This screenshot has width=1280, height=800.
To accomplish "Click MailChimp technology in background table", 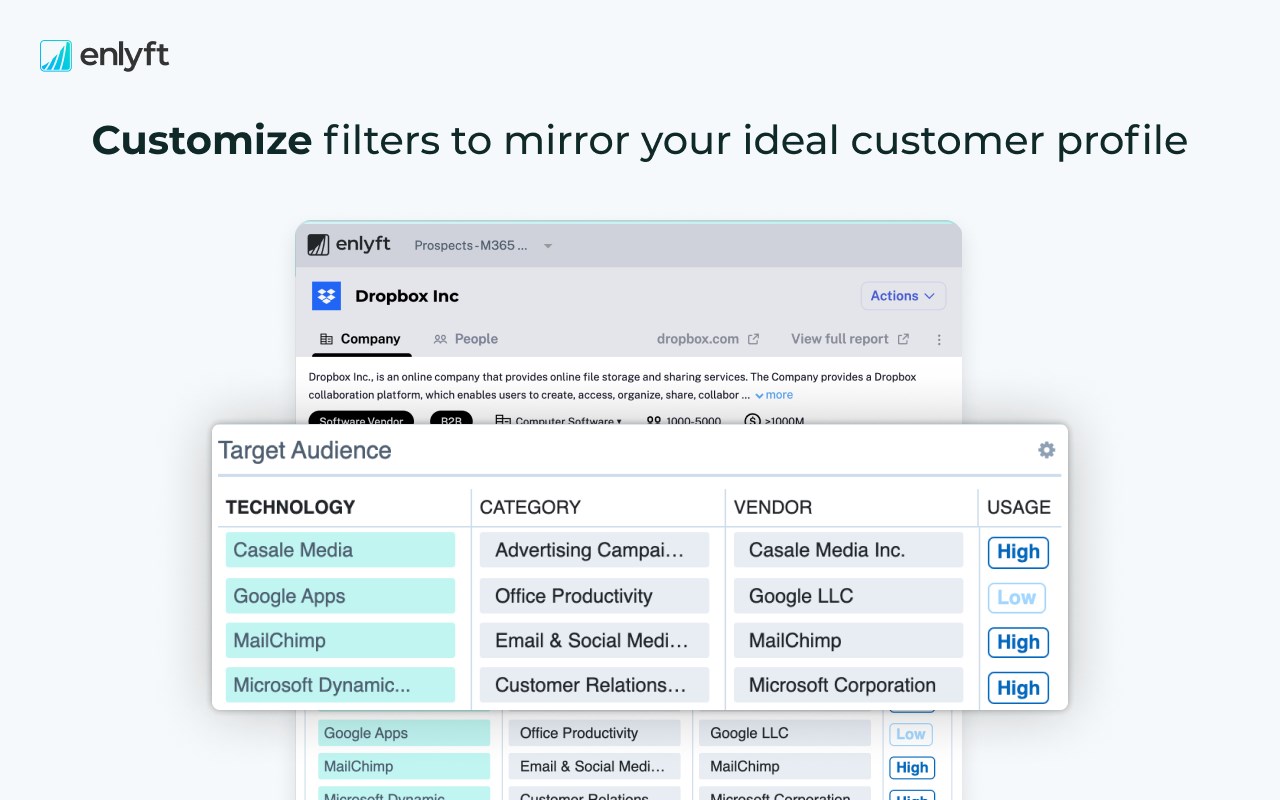I will tap(404, 767).
